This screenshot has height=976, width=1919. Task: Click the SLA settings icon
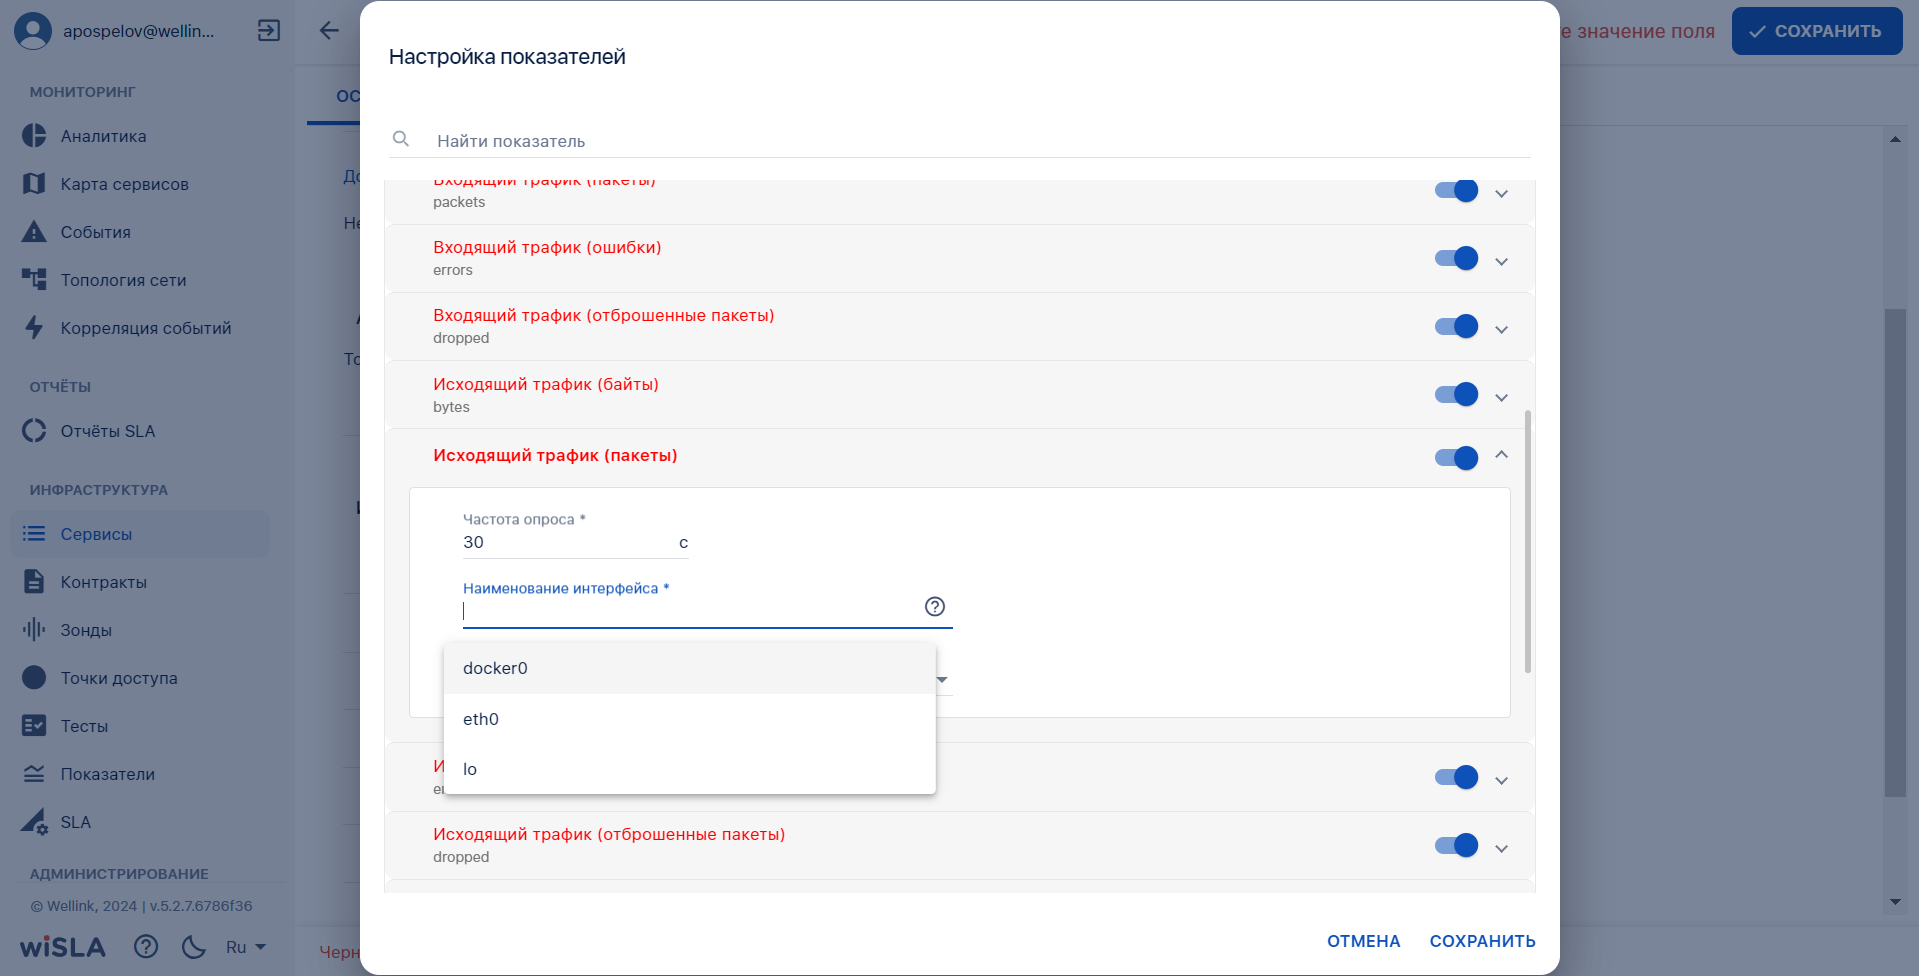click(34, 822)
